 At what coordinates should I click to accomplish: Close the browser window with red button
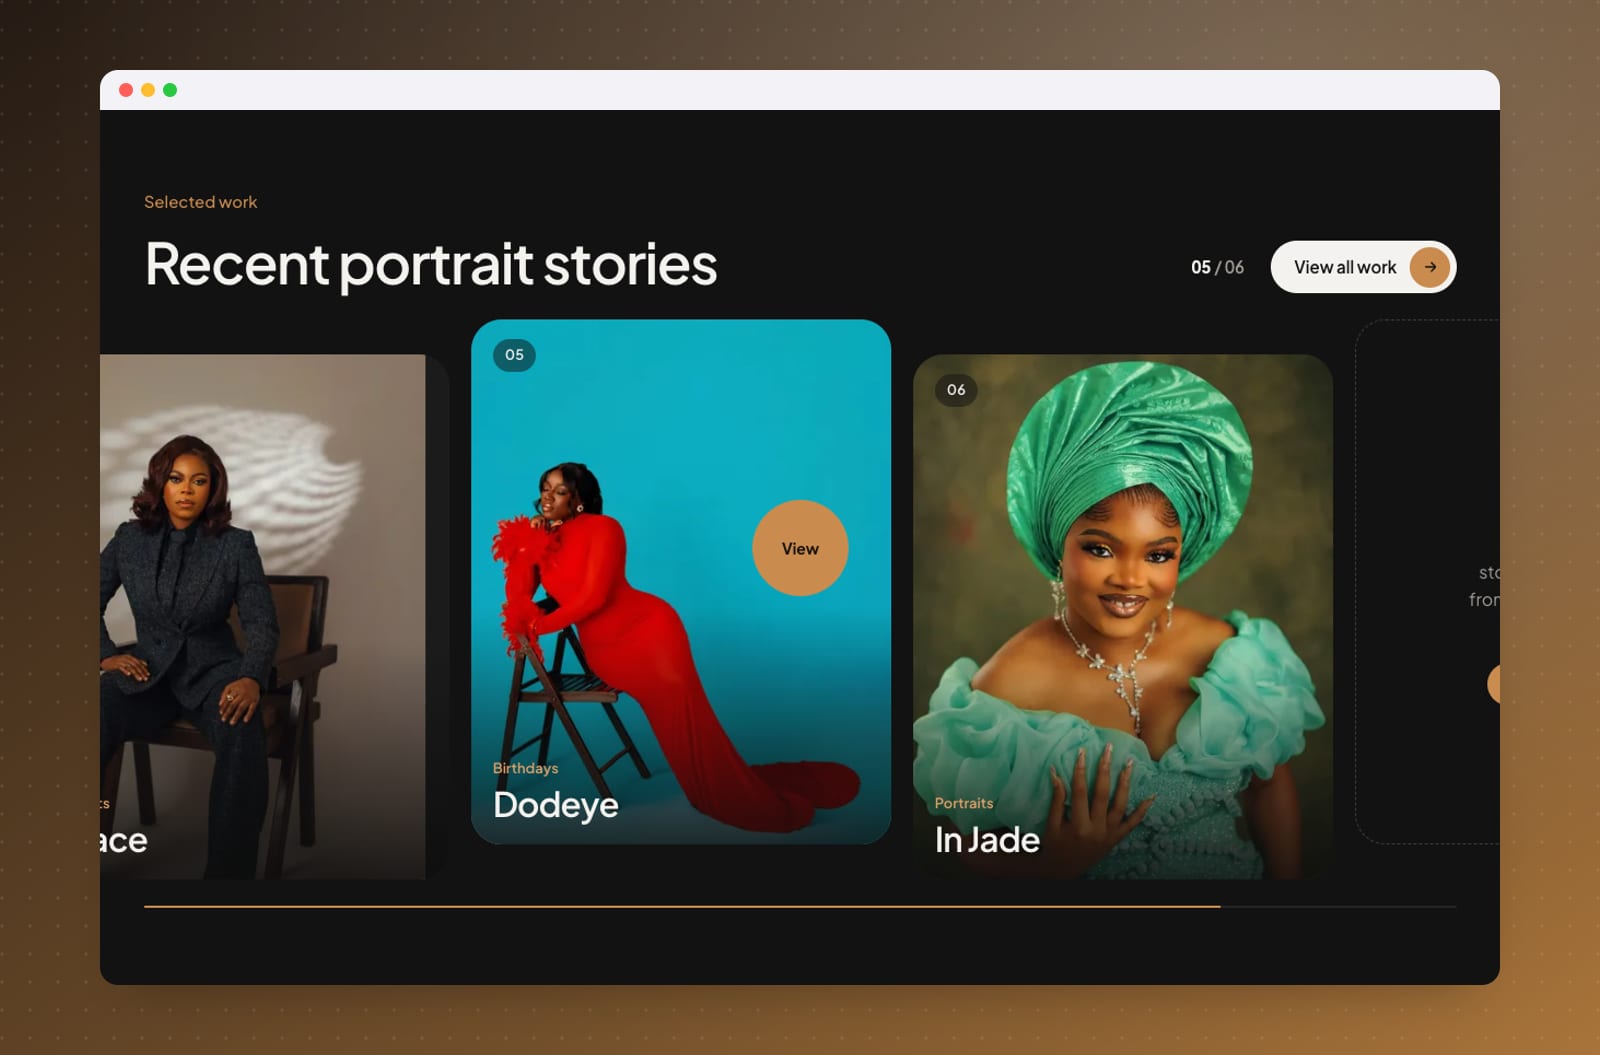pyautogui.click(x=126, y=90)
